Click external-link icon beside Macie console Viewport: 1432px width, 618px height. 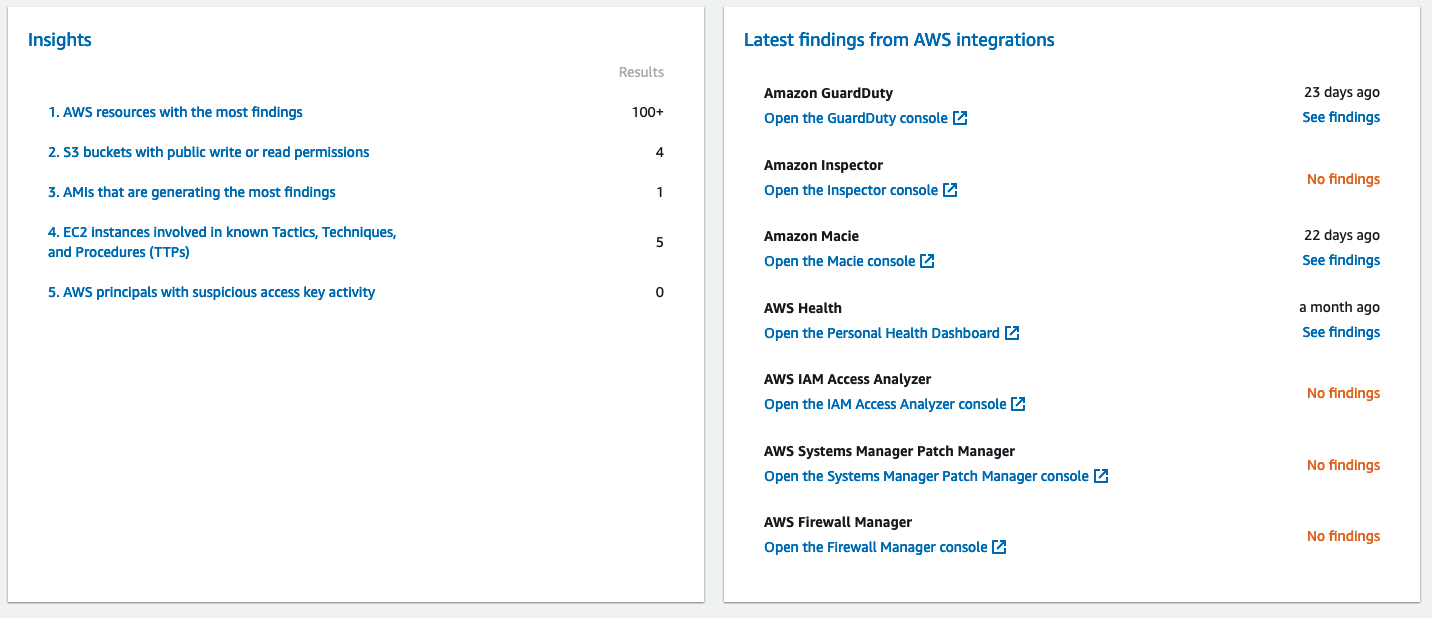(927, 261)
